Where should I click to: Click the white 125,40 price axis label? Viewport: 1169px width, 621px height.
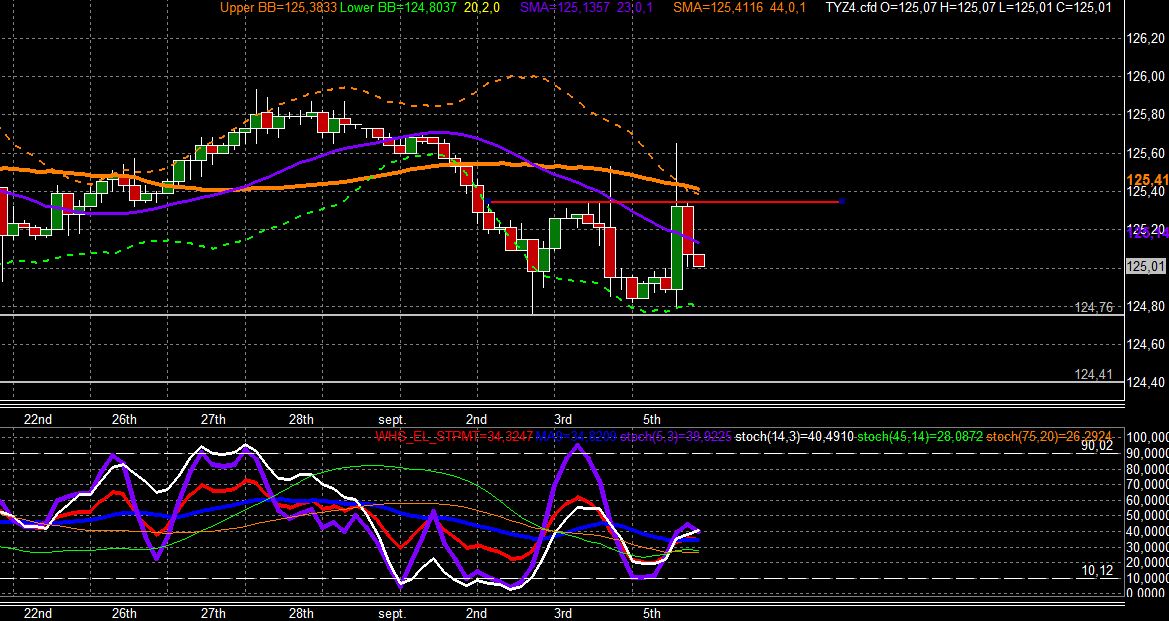pos(1147,192)
